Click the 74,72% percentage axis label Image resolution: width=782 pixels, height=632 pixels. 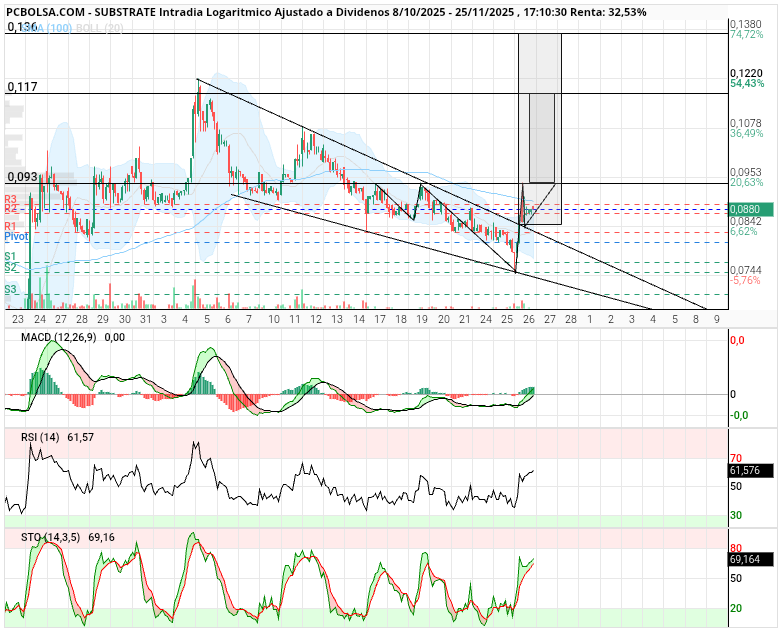pyautogui.click(x=746, y=35)
